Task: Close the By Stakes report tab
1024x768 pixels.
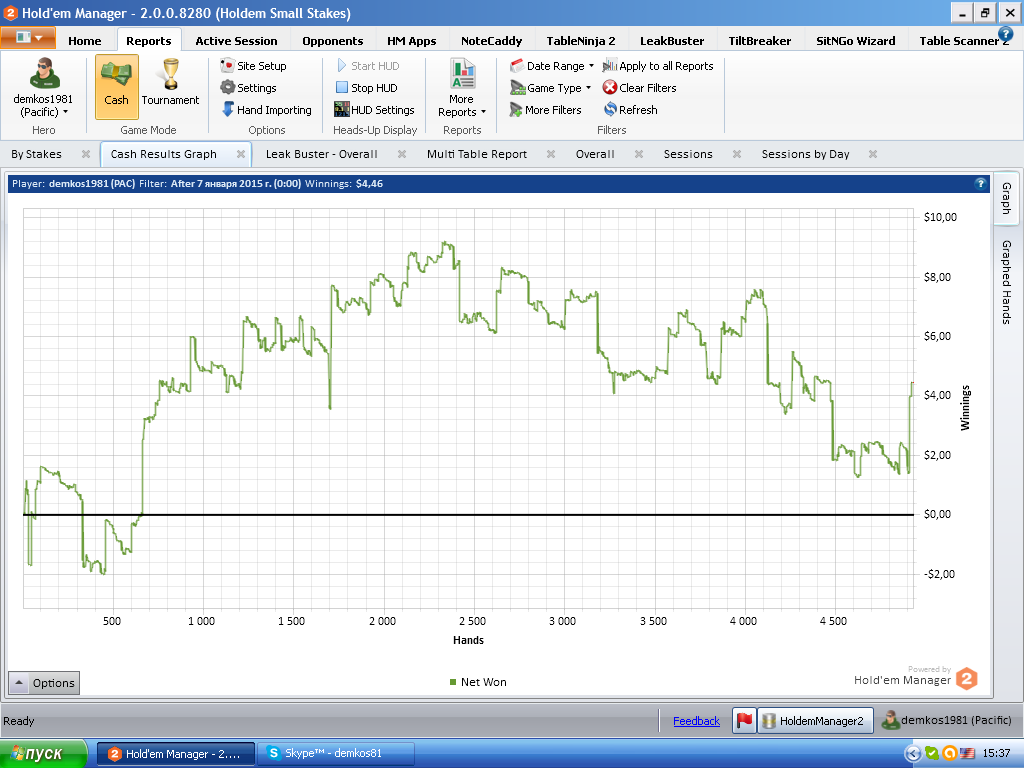Action: coord(86,154)
